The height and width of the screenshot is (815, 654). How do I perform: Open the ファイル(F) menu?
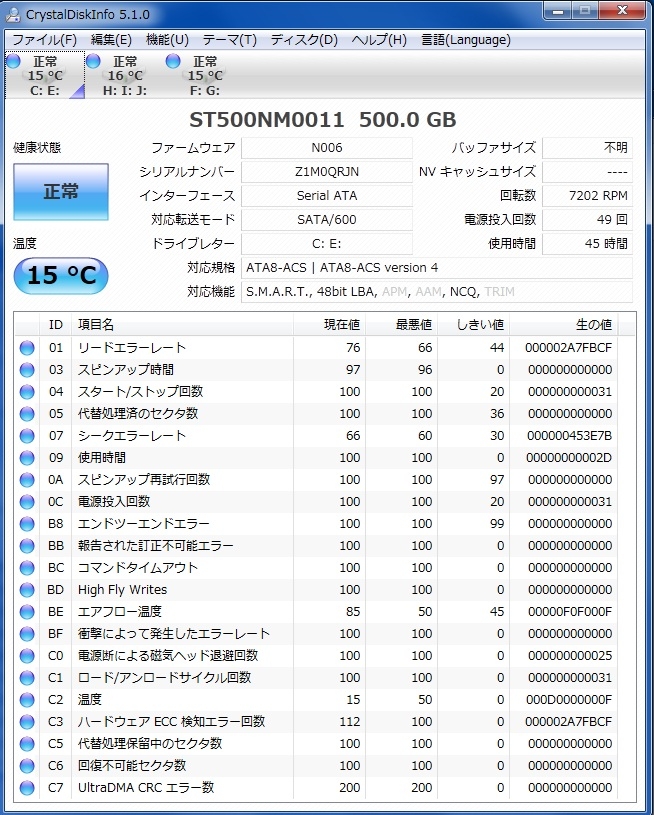point(44,40)
